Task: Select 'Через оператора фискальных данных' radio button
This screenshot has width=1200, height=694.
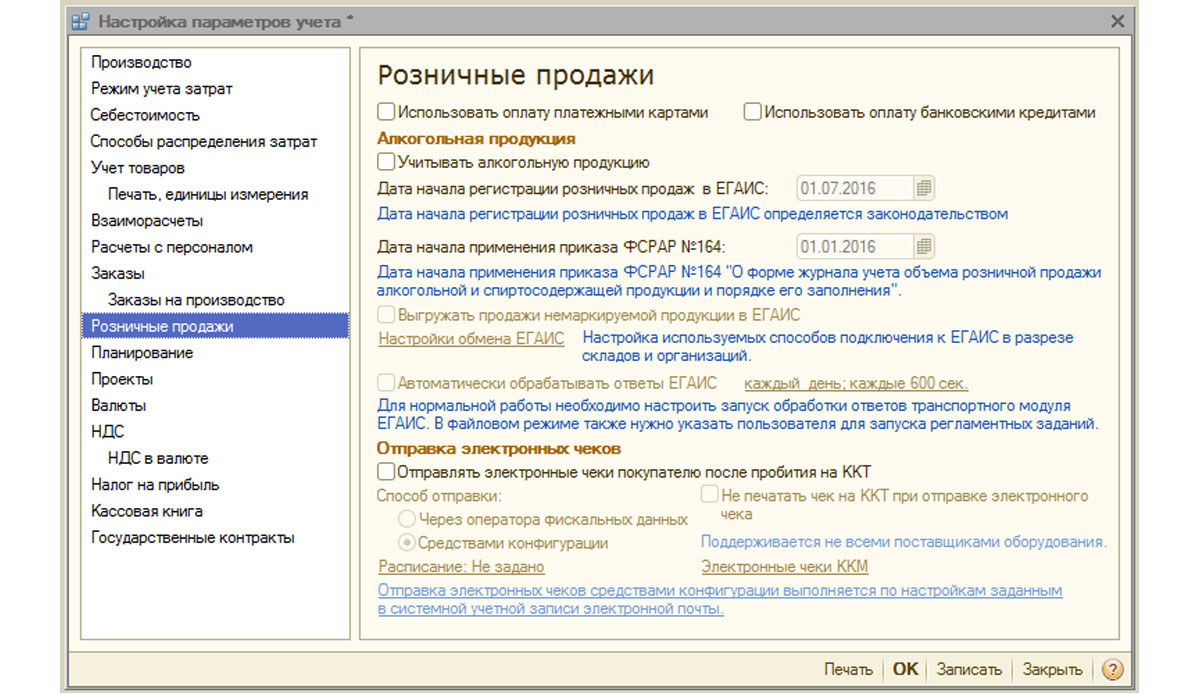Action: coord(407,519)
